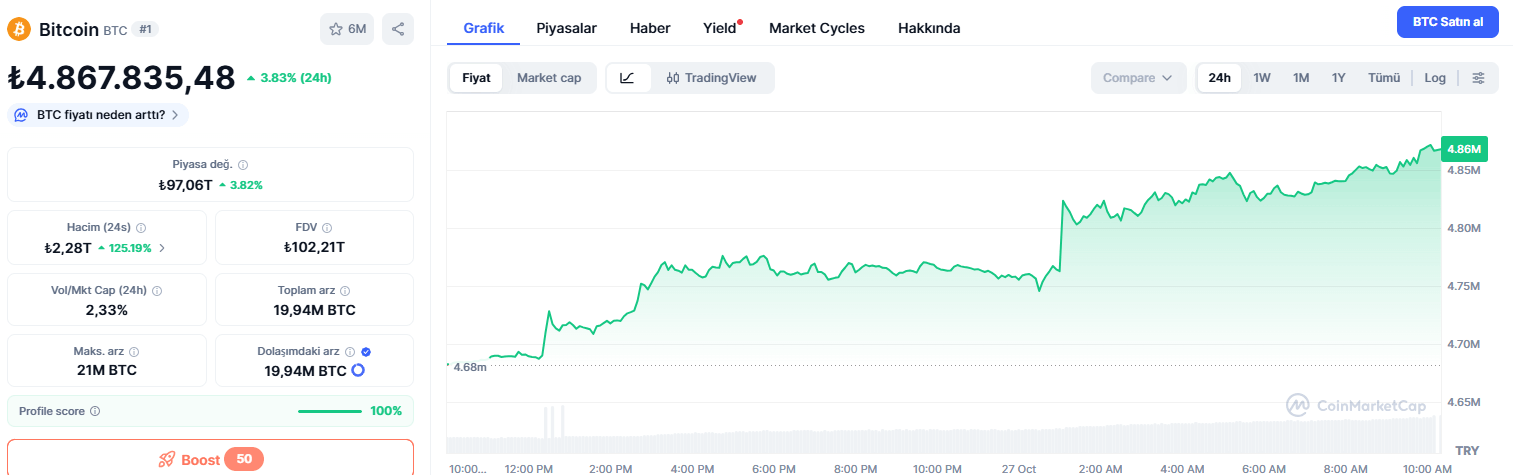
Task: Add Bitcoin to watchlist with star button
Action: click(x=347, y=29)
